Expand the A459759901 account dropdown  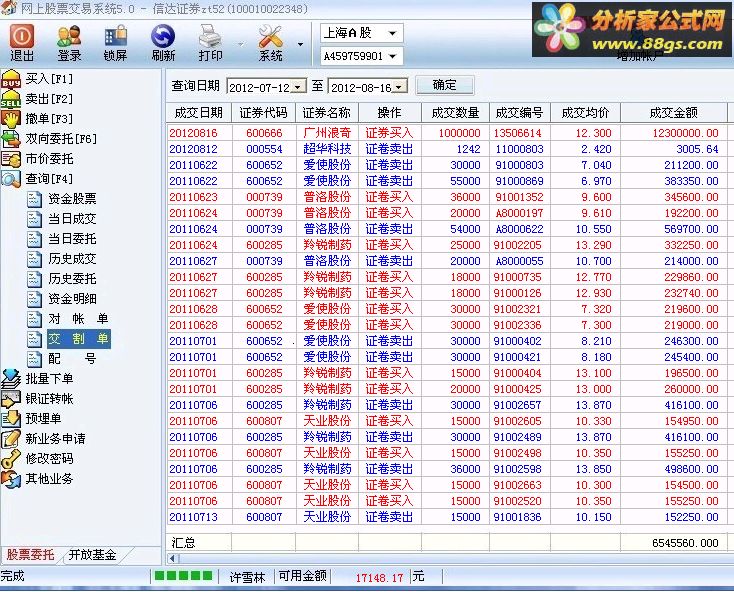coord(392,57)
